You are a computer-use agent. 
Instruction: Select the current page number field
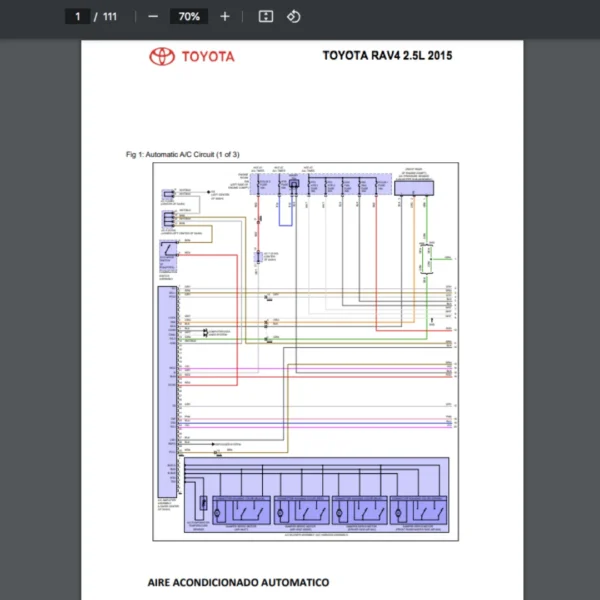pyautogui.click(x=77, y=16)
